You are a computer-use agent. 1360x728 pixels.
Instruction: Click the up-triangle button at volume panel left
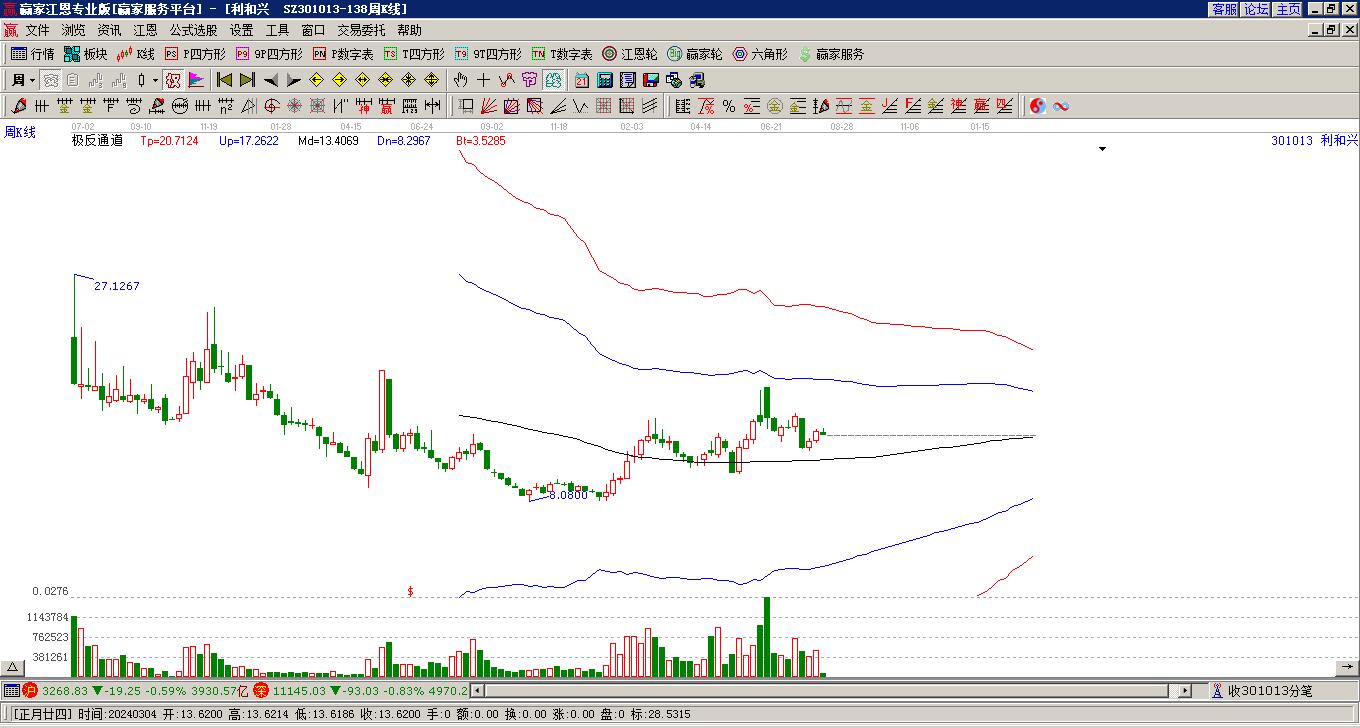(x=13, y=668)
